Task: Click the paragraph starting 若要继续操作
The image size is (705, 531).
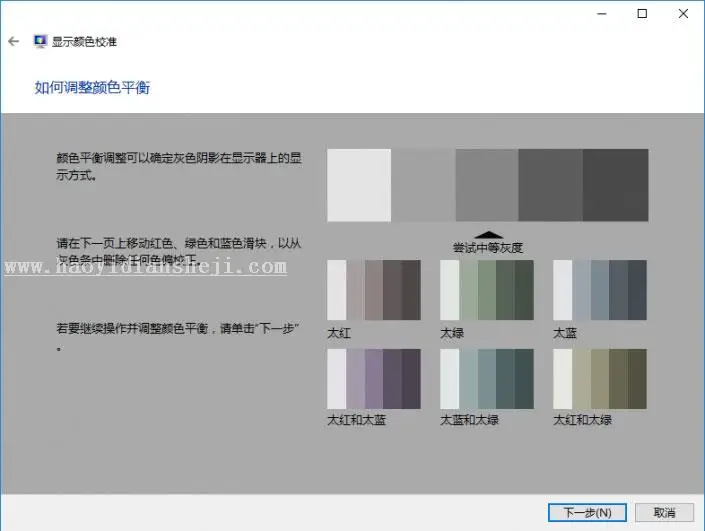Action: 178,337
